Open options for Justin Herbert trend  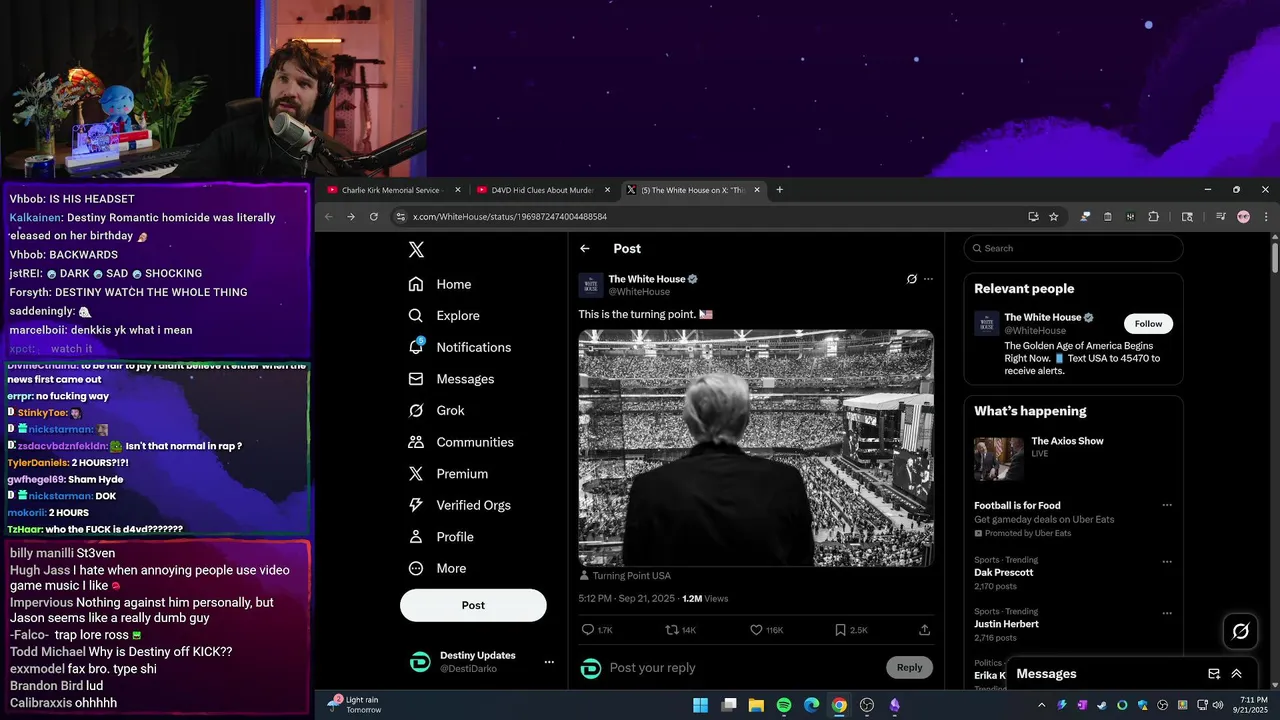[x=1166, y=613]
